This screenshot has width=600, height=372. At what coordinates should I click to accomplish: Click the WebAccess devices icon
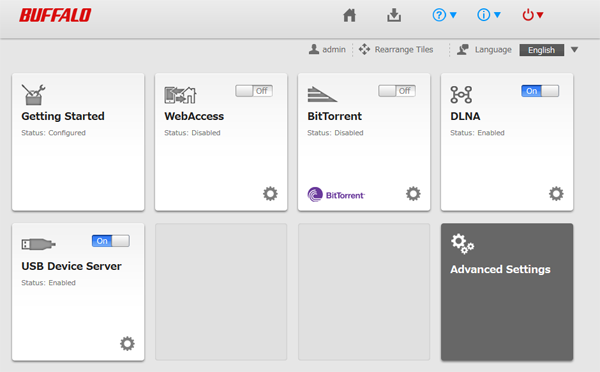pyautogui.click(x=180, y=95)
